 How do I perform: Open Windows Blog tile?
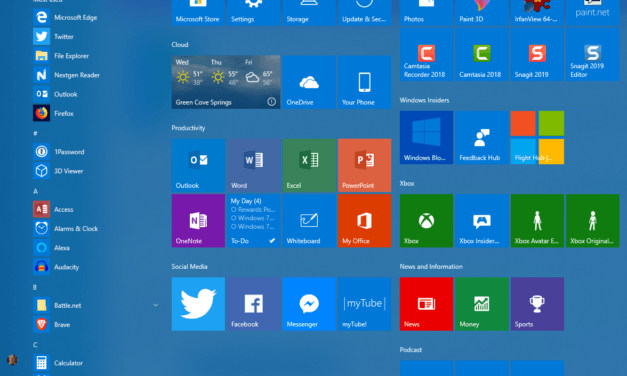coord(426,138)
